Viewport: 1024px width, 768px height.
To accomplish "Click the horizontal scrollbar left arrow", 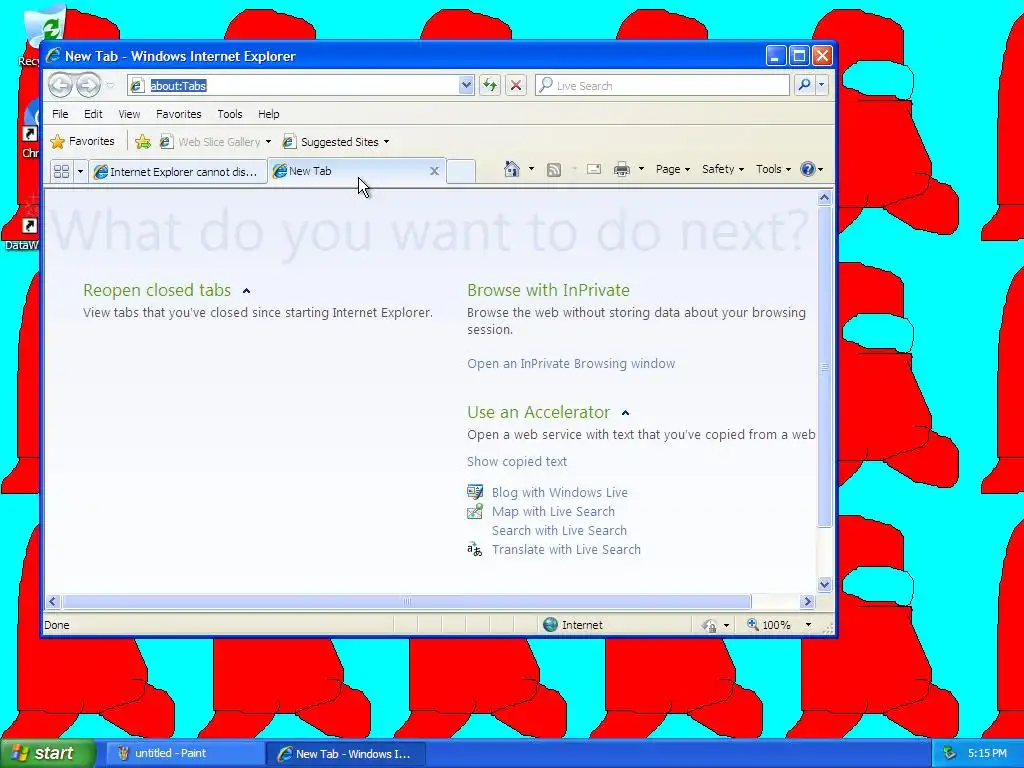I will pyautogui.click(x=53, y=601).
